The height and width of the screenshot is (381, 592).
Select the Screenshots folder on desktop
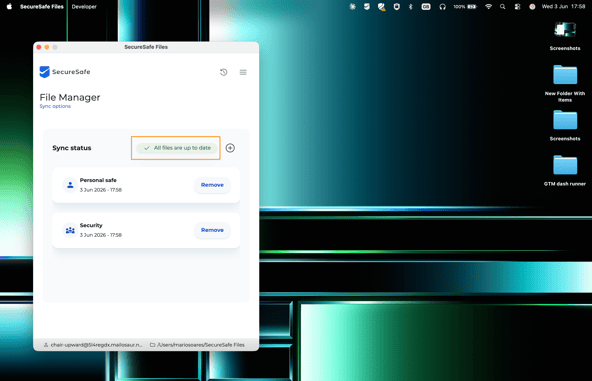[565, 125]
